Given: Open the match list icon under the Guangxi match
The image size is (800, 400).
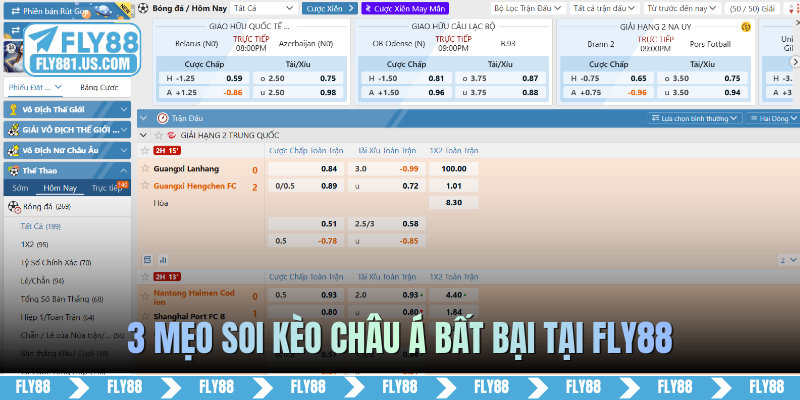Looking at the screenshot, I should [x=147, y=260].
